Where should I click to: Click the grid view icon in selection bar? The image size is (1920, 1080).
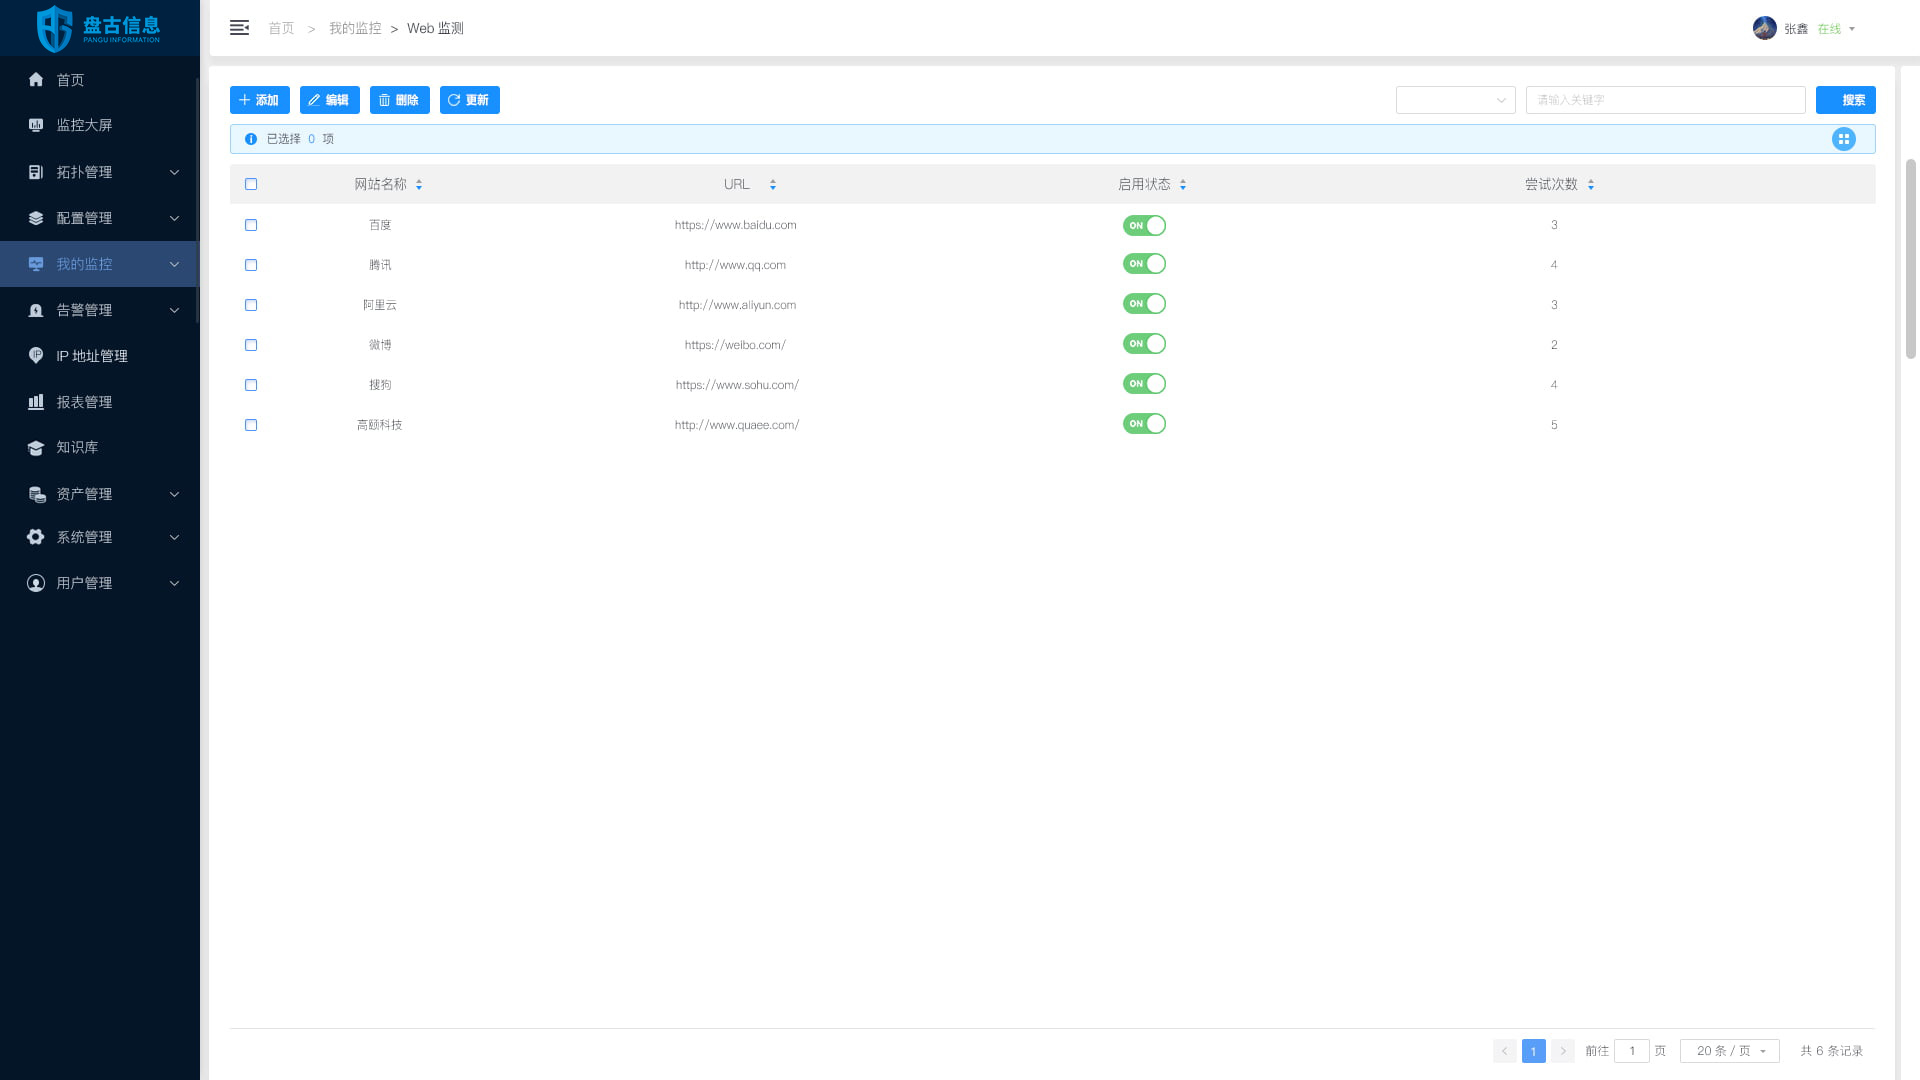(1843, 139)
